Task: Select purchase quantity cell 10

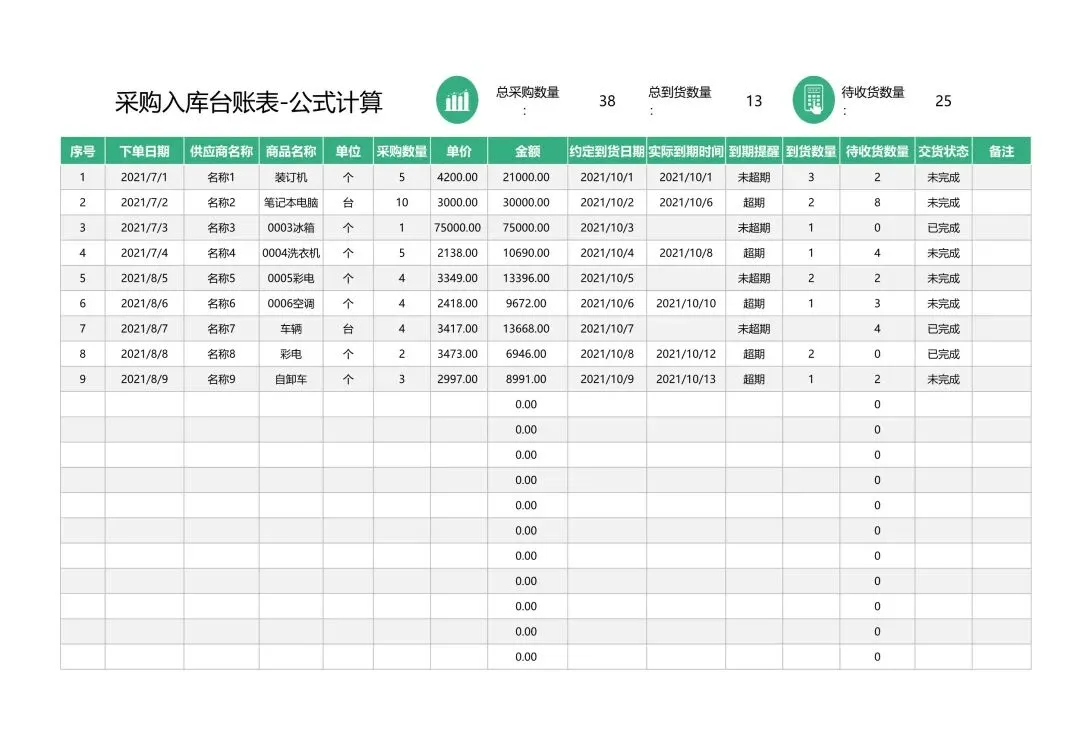Action: pyautogui.click(x=402, y=202)
